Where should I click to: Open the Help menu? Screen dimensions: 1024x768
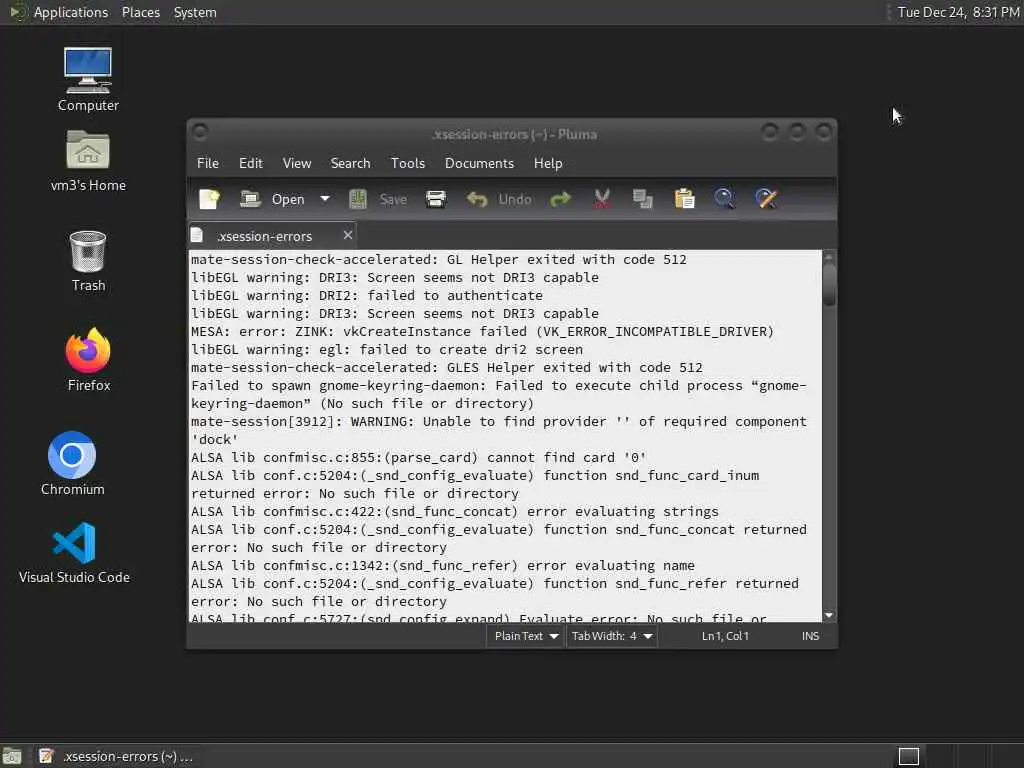pyautogui.click(x=548, y=163)
